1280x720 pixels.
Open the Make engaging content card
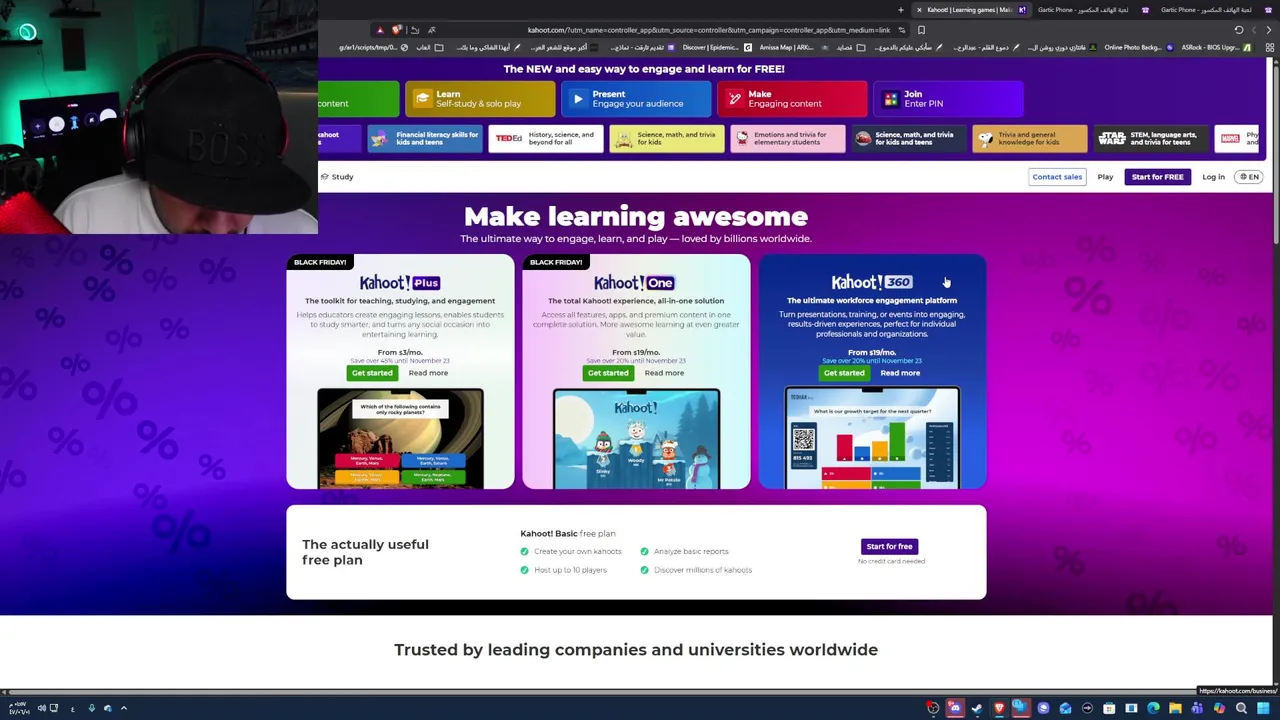point(792,99)
